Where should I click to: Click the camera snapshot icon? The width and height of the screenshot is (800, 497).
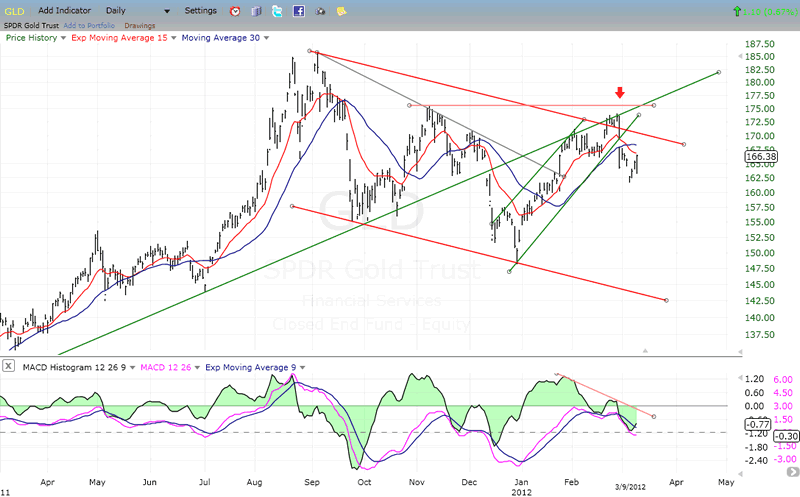tap(320, 11)
